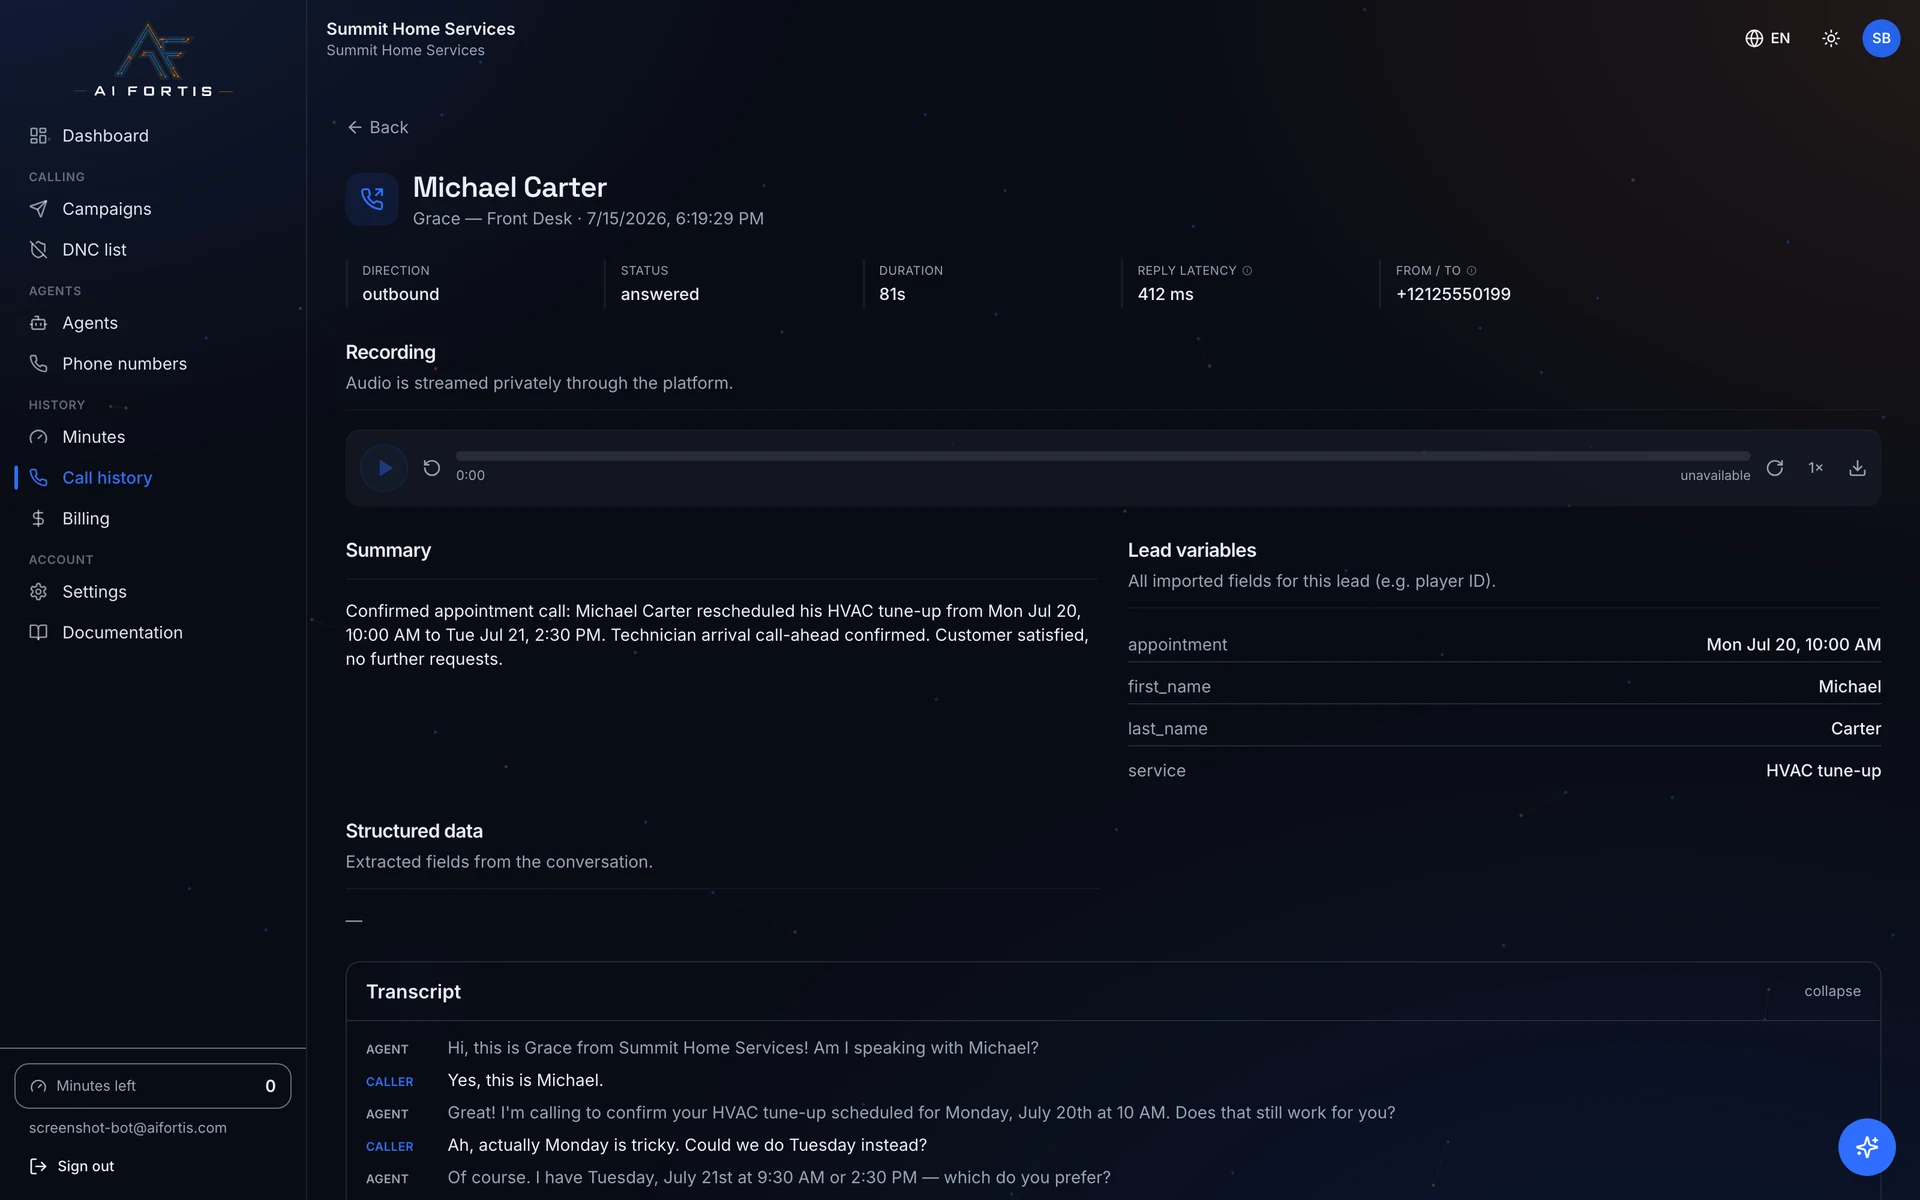Go back to call list
The width and height of the screenshot is (1920, 1200).
point(378,127)
